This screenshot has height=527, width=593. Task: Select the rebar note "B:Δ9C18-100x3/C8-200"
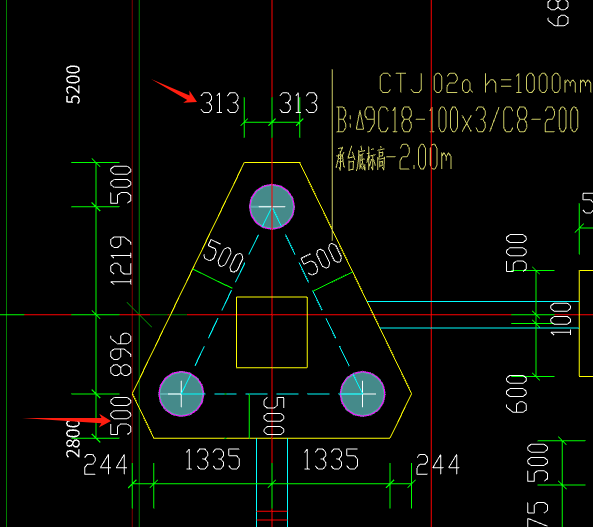(x=458, y=120)
